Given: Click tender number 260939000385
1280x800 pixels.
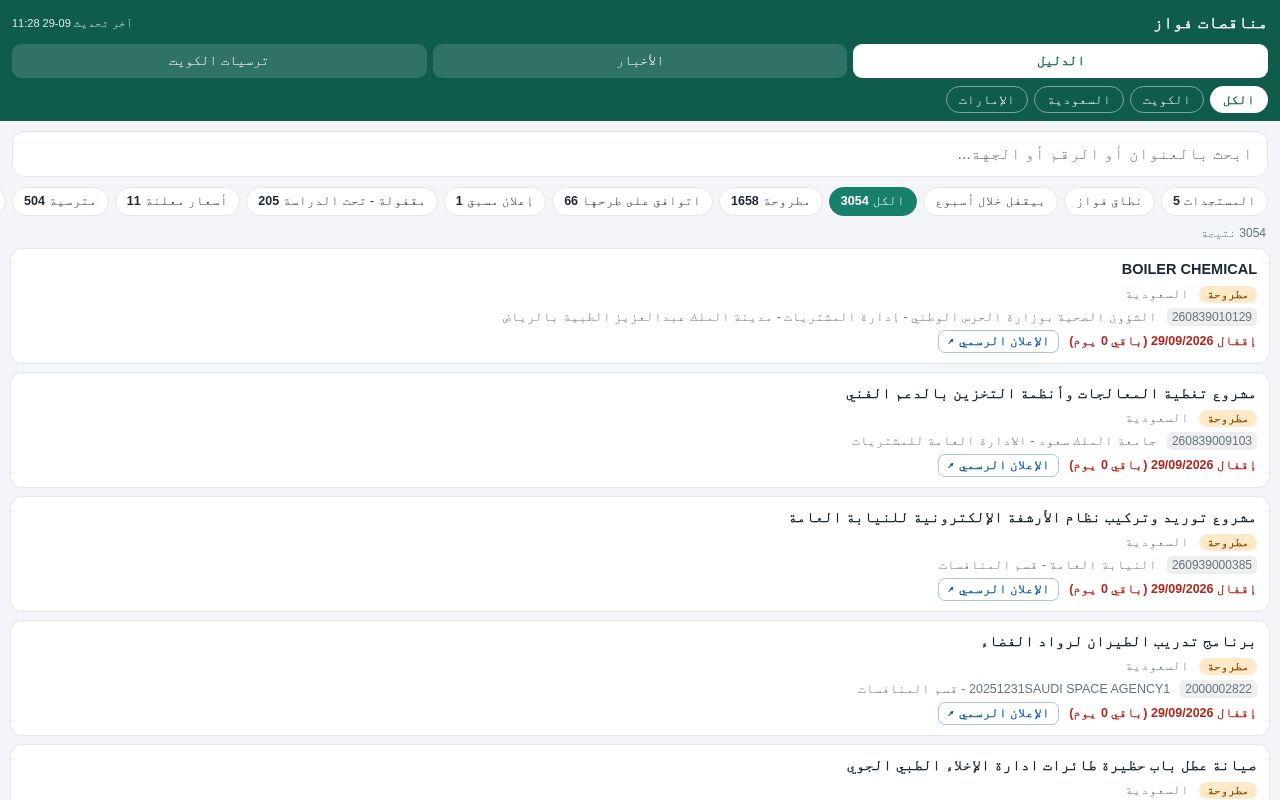Looking at the screenshot, I should point(1212,565).
